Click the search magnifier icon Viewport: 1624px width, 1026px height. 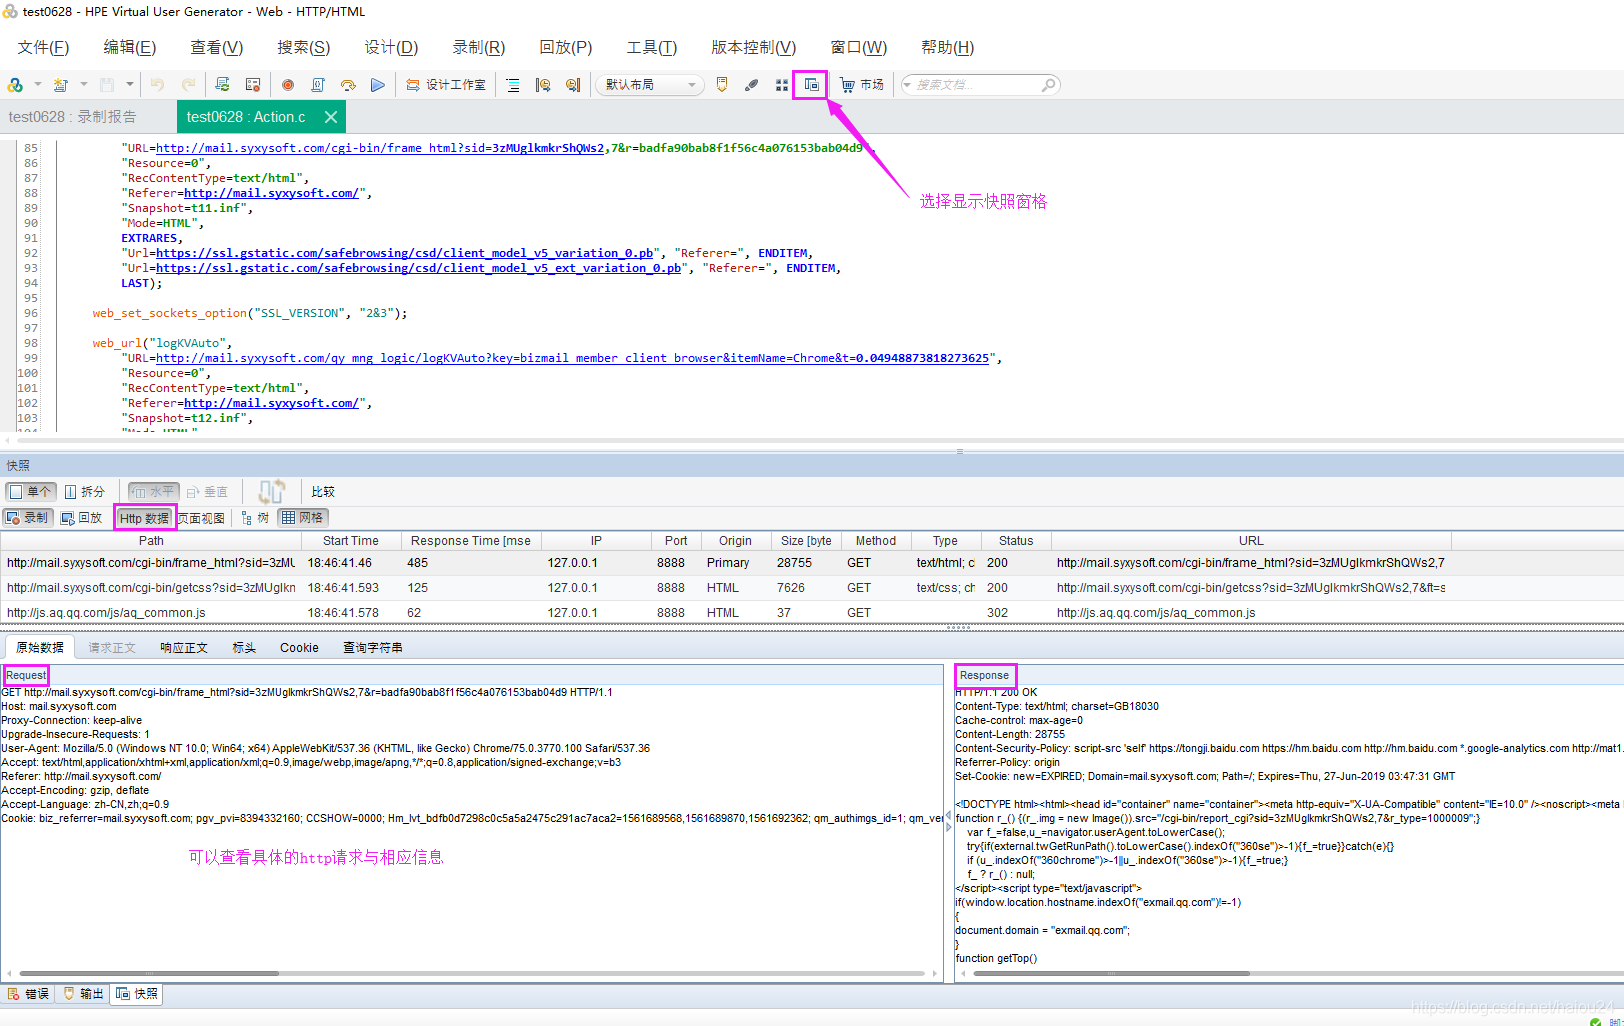[1048, 85]
